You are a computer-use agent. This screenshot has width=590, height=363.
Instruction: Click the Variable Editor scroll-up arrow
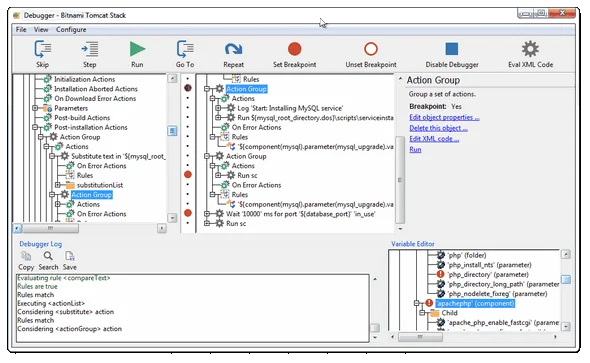pyautogui.click(x=566, y=254)
